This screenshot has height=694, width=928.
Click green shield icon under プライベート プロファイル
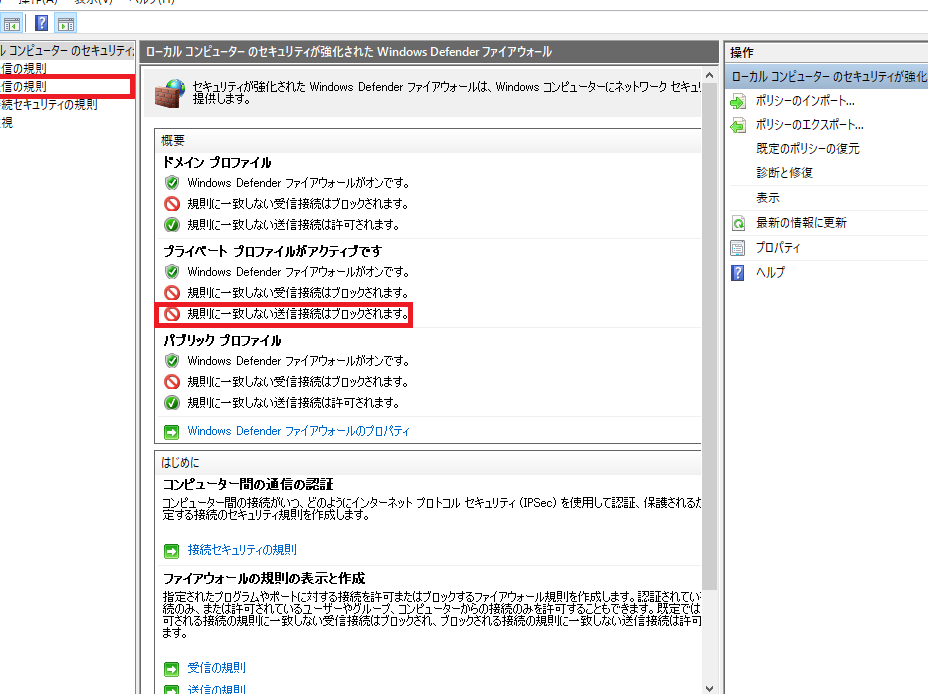pos(172,272)
